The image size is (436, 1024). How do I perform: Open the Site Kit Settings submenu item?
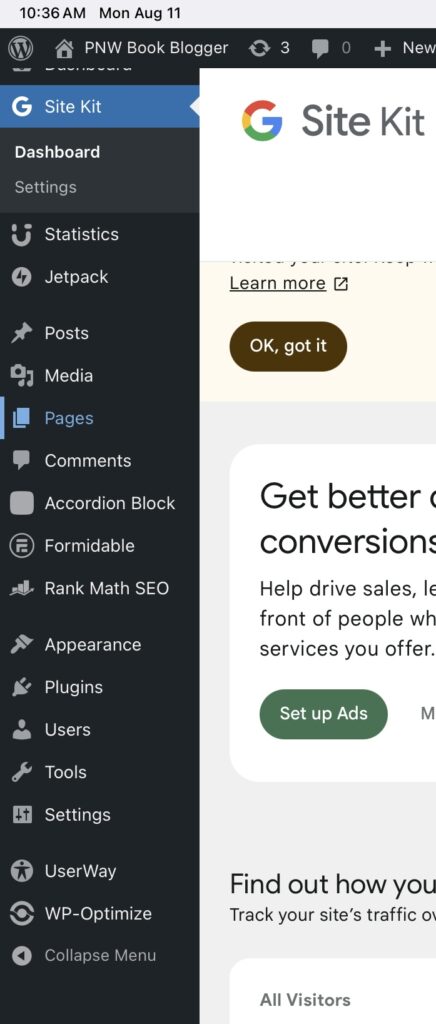(x=46, y=187)
